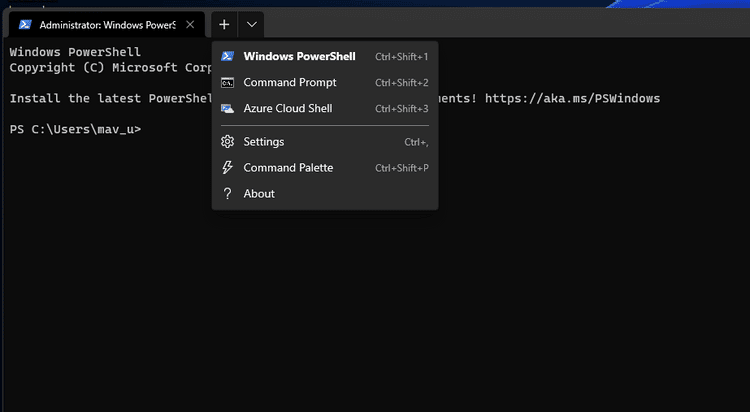The image size is (750, 412).
Task: Click the Command Palette lightning bolt icon
Action: pos(228,168)
